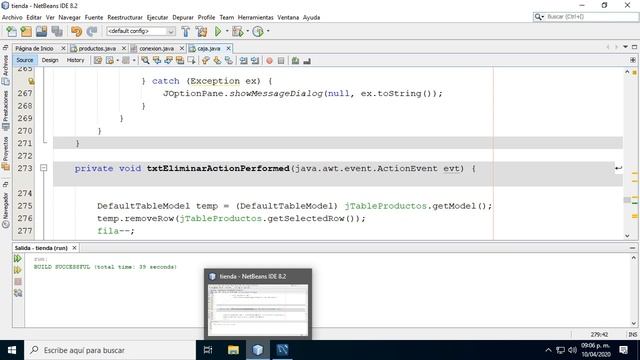This screenshot has width=640, height=360.
Task: Clean and Build the project
Action: pyautogui.click(x=201, y=31)
